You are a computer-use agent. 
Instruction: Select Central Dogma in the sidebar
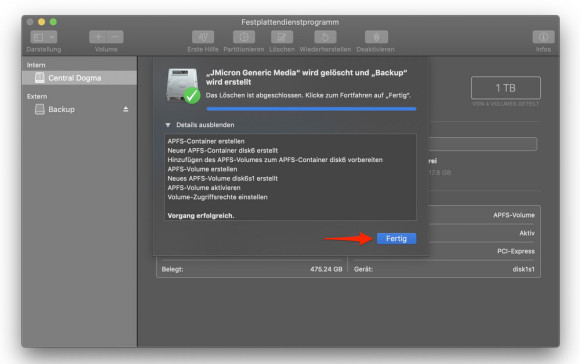[80, 78]
